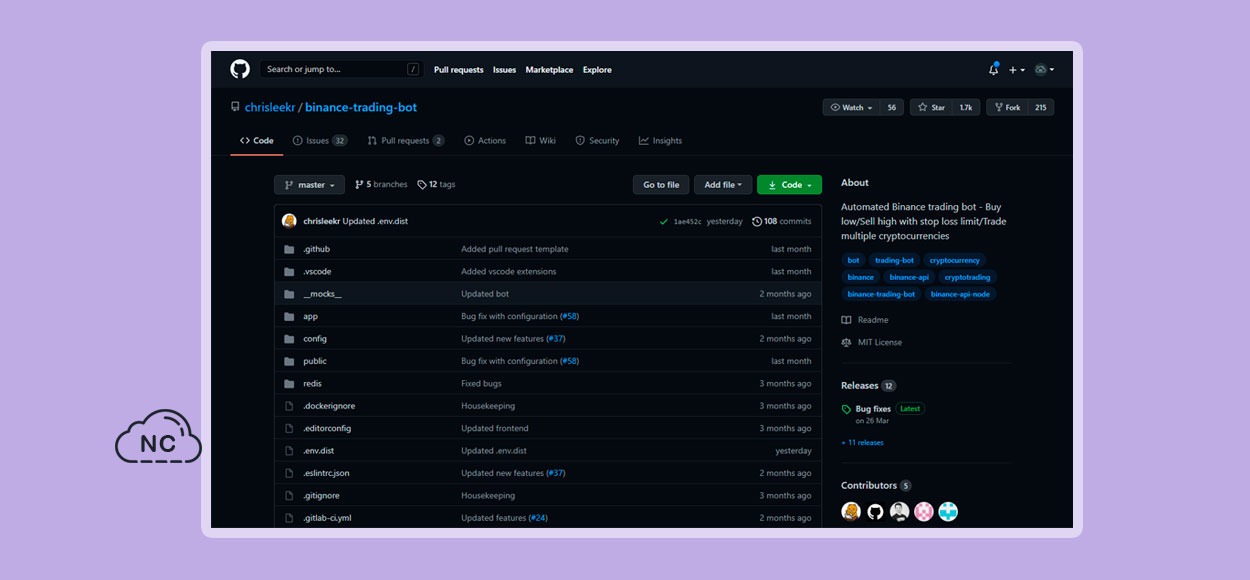Switch to the Pull requests tab with 2 count
1250x580 pixels.
tap(406, 141)
